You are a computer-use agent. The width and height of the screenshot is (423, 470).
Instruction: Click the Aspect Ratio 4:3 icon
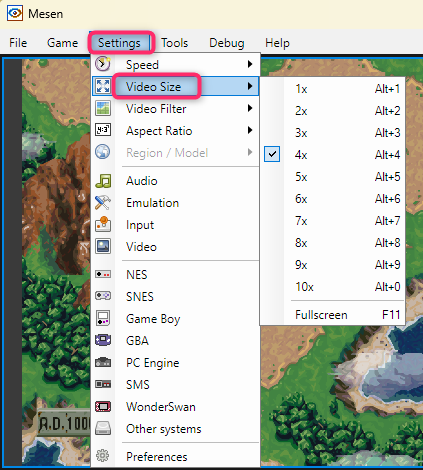click(x=103, y=130)
